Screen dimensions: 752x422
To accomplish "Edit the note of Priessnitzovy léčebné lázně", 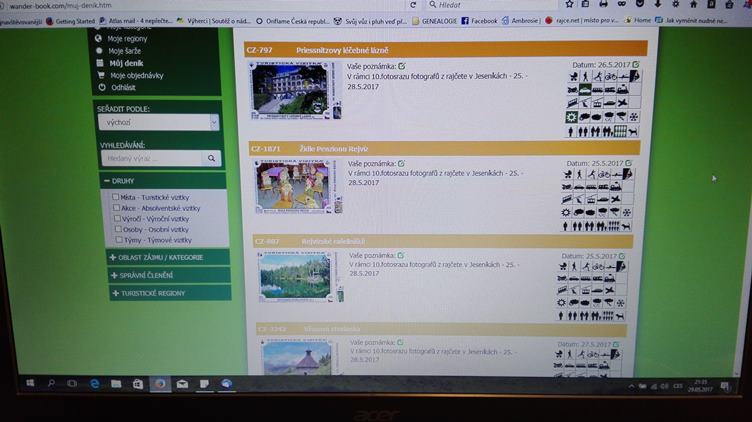I will click(x=402, y=66).
